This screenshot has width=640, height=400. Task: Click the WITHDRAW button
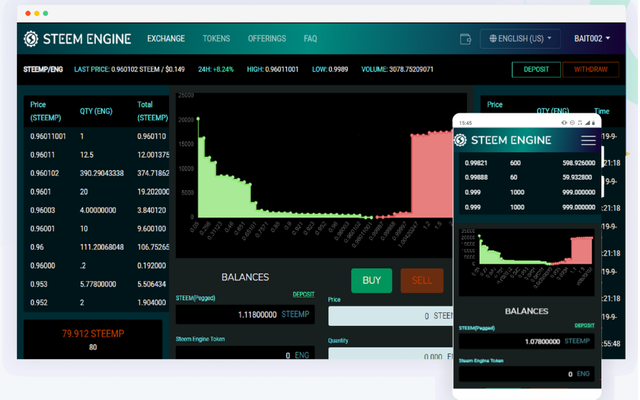pos(591,69)
